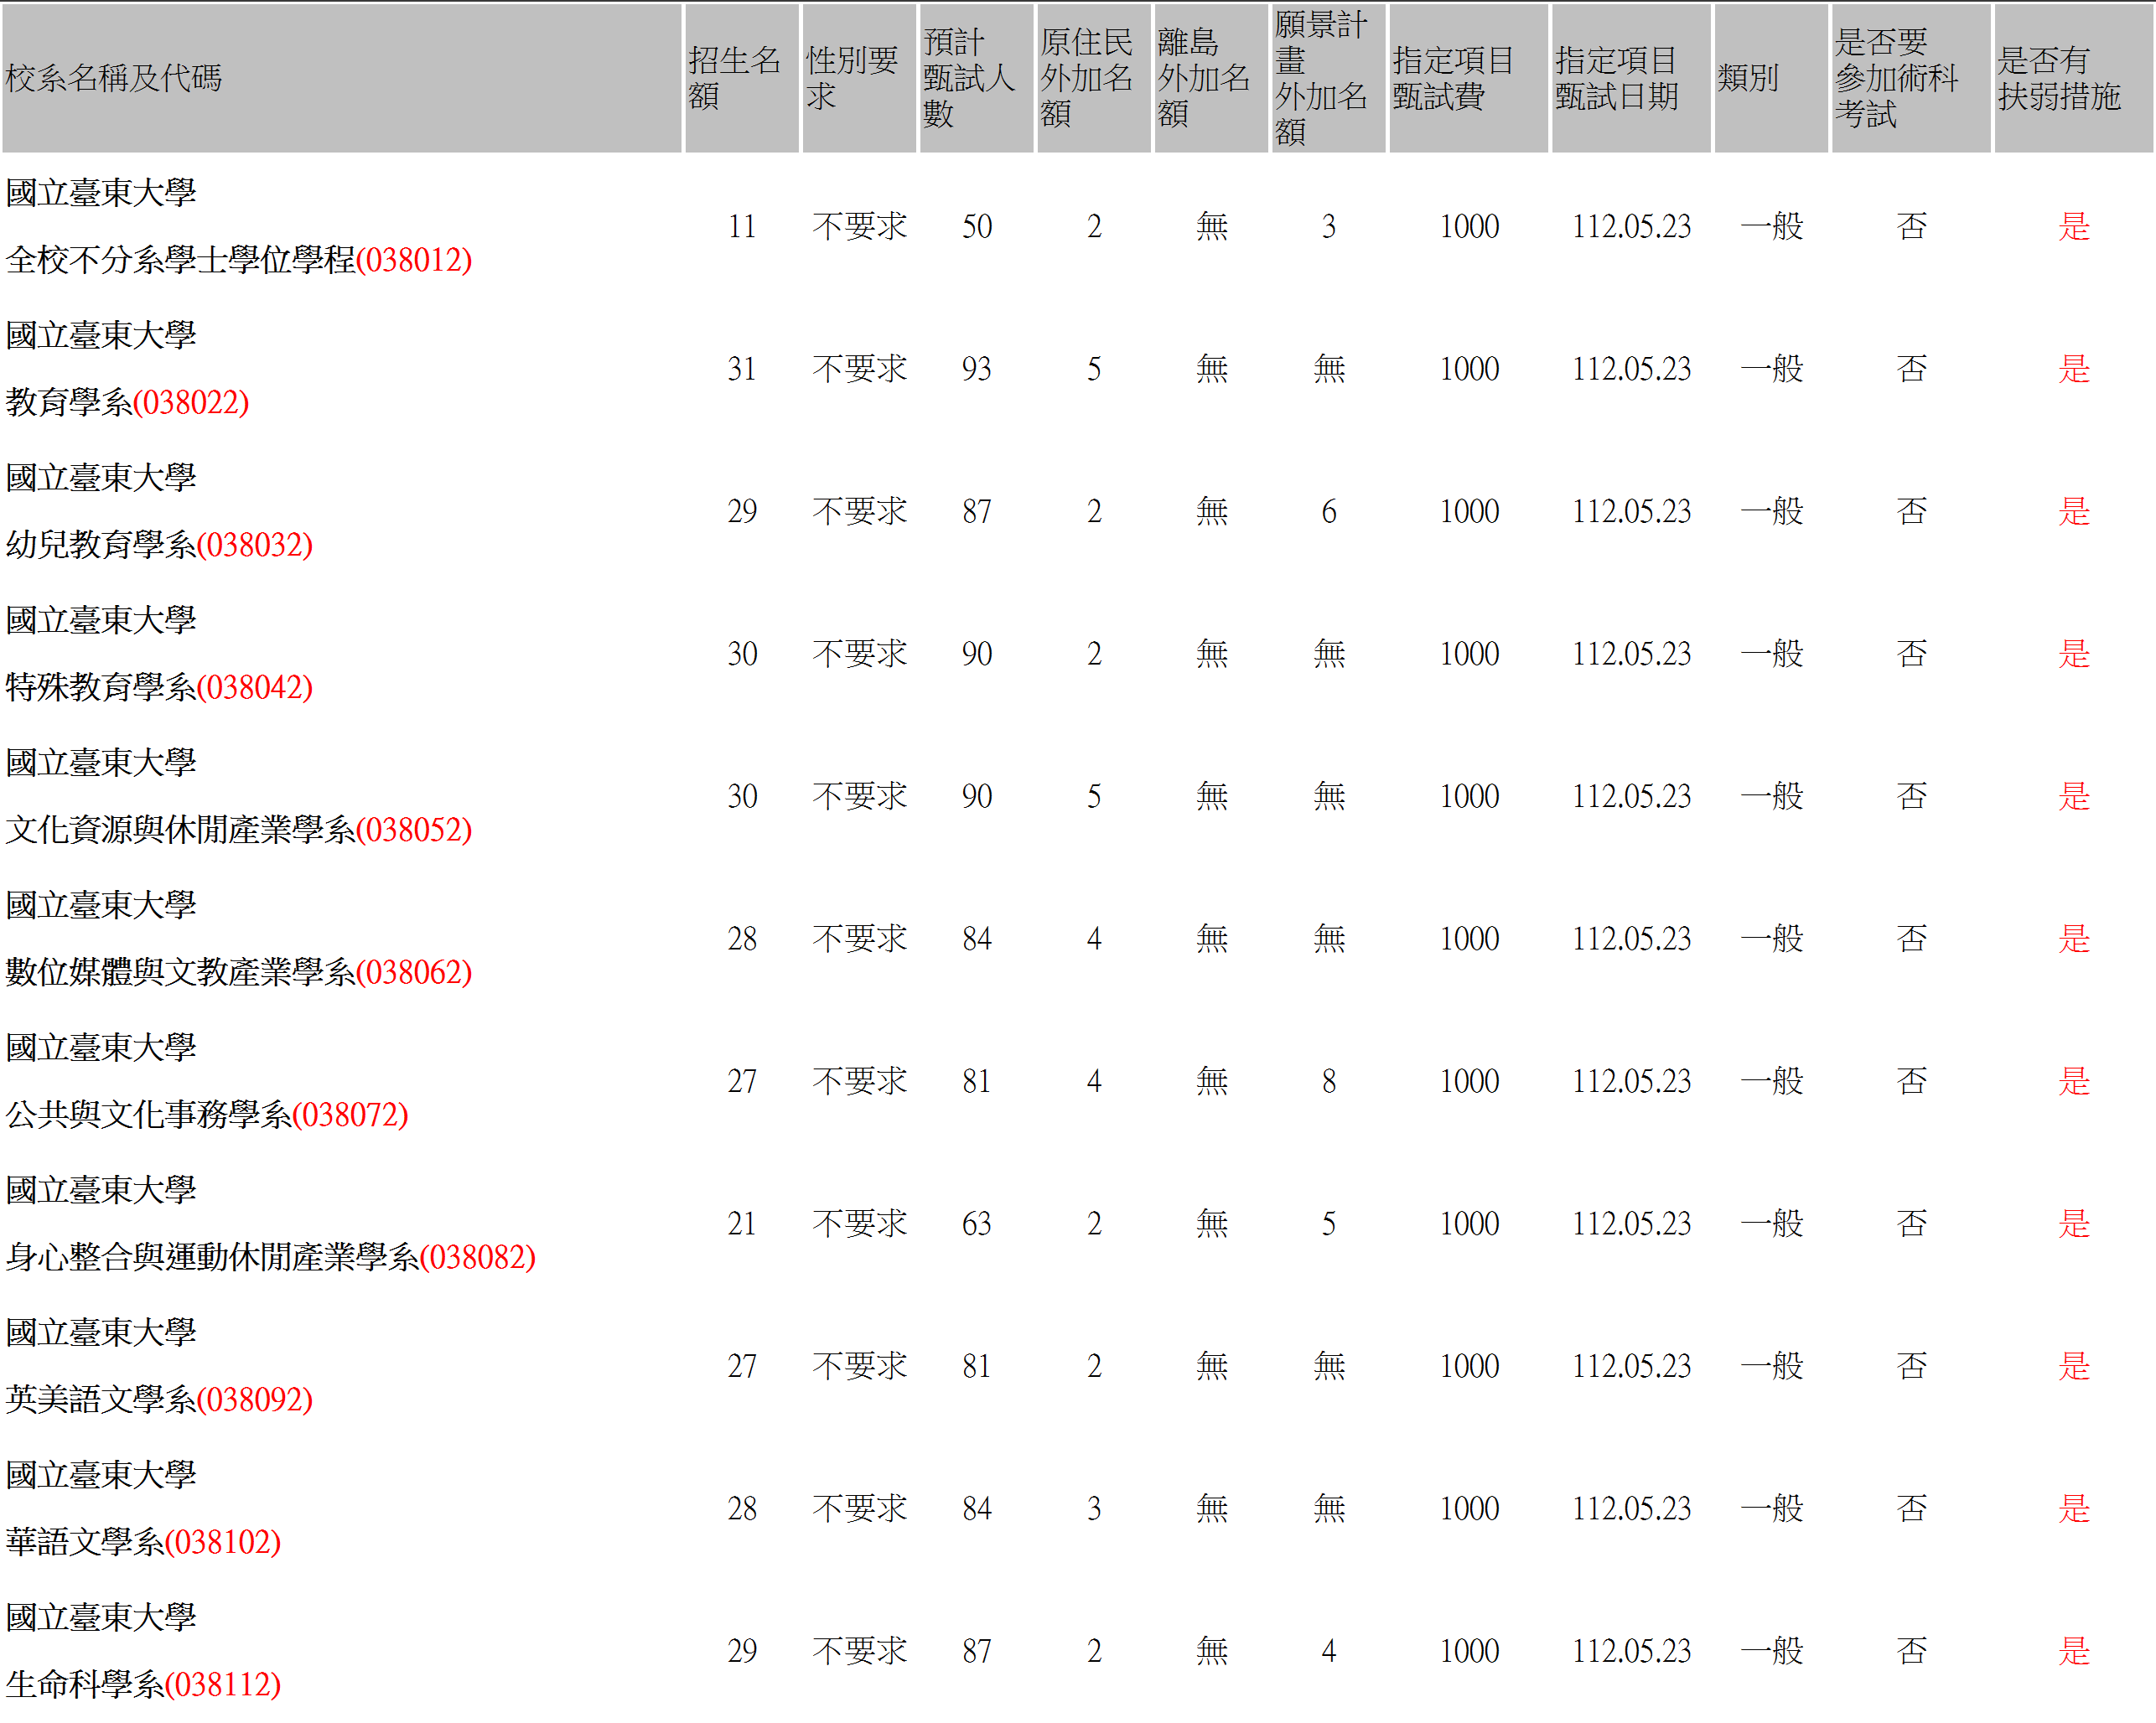Click 國立臺東大學 above 教育學系
This screenshot has width=2156, height=1723.
(x=101, y=335)
